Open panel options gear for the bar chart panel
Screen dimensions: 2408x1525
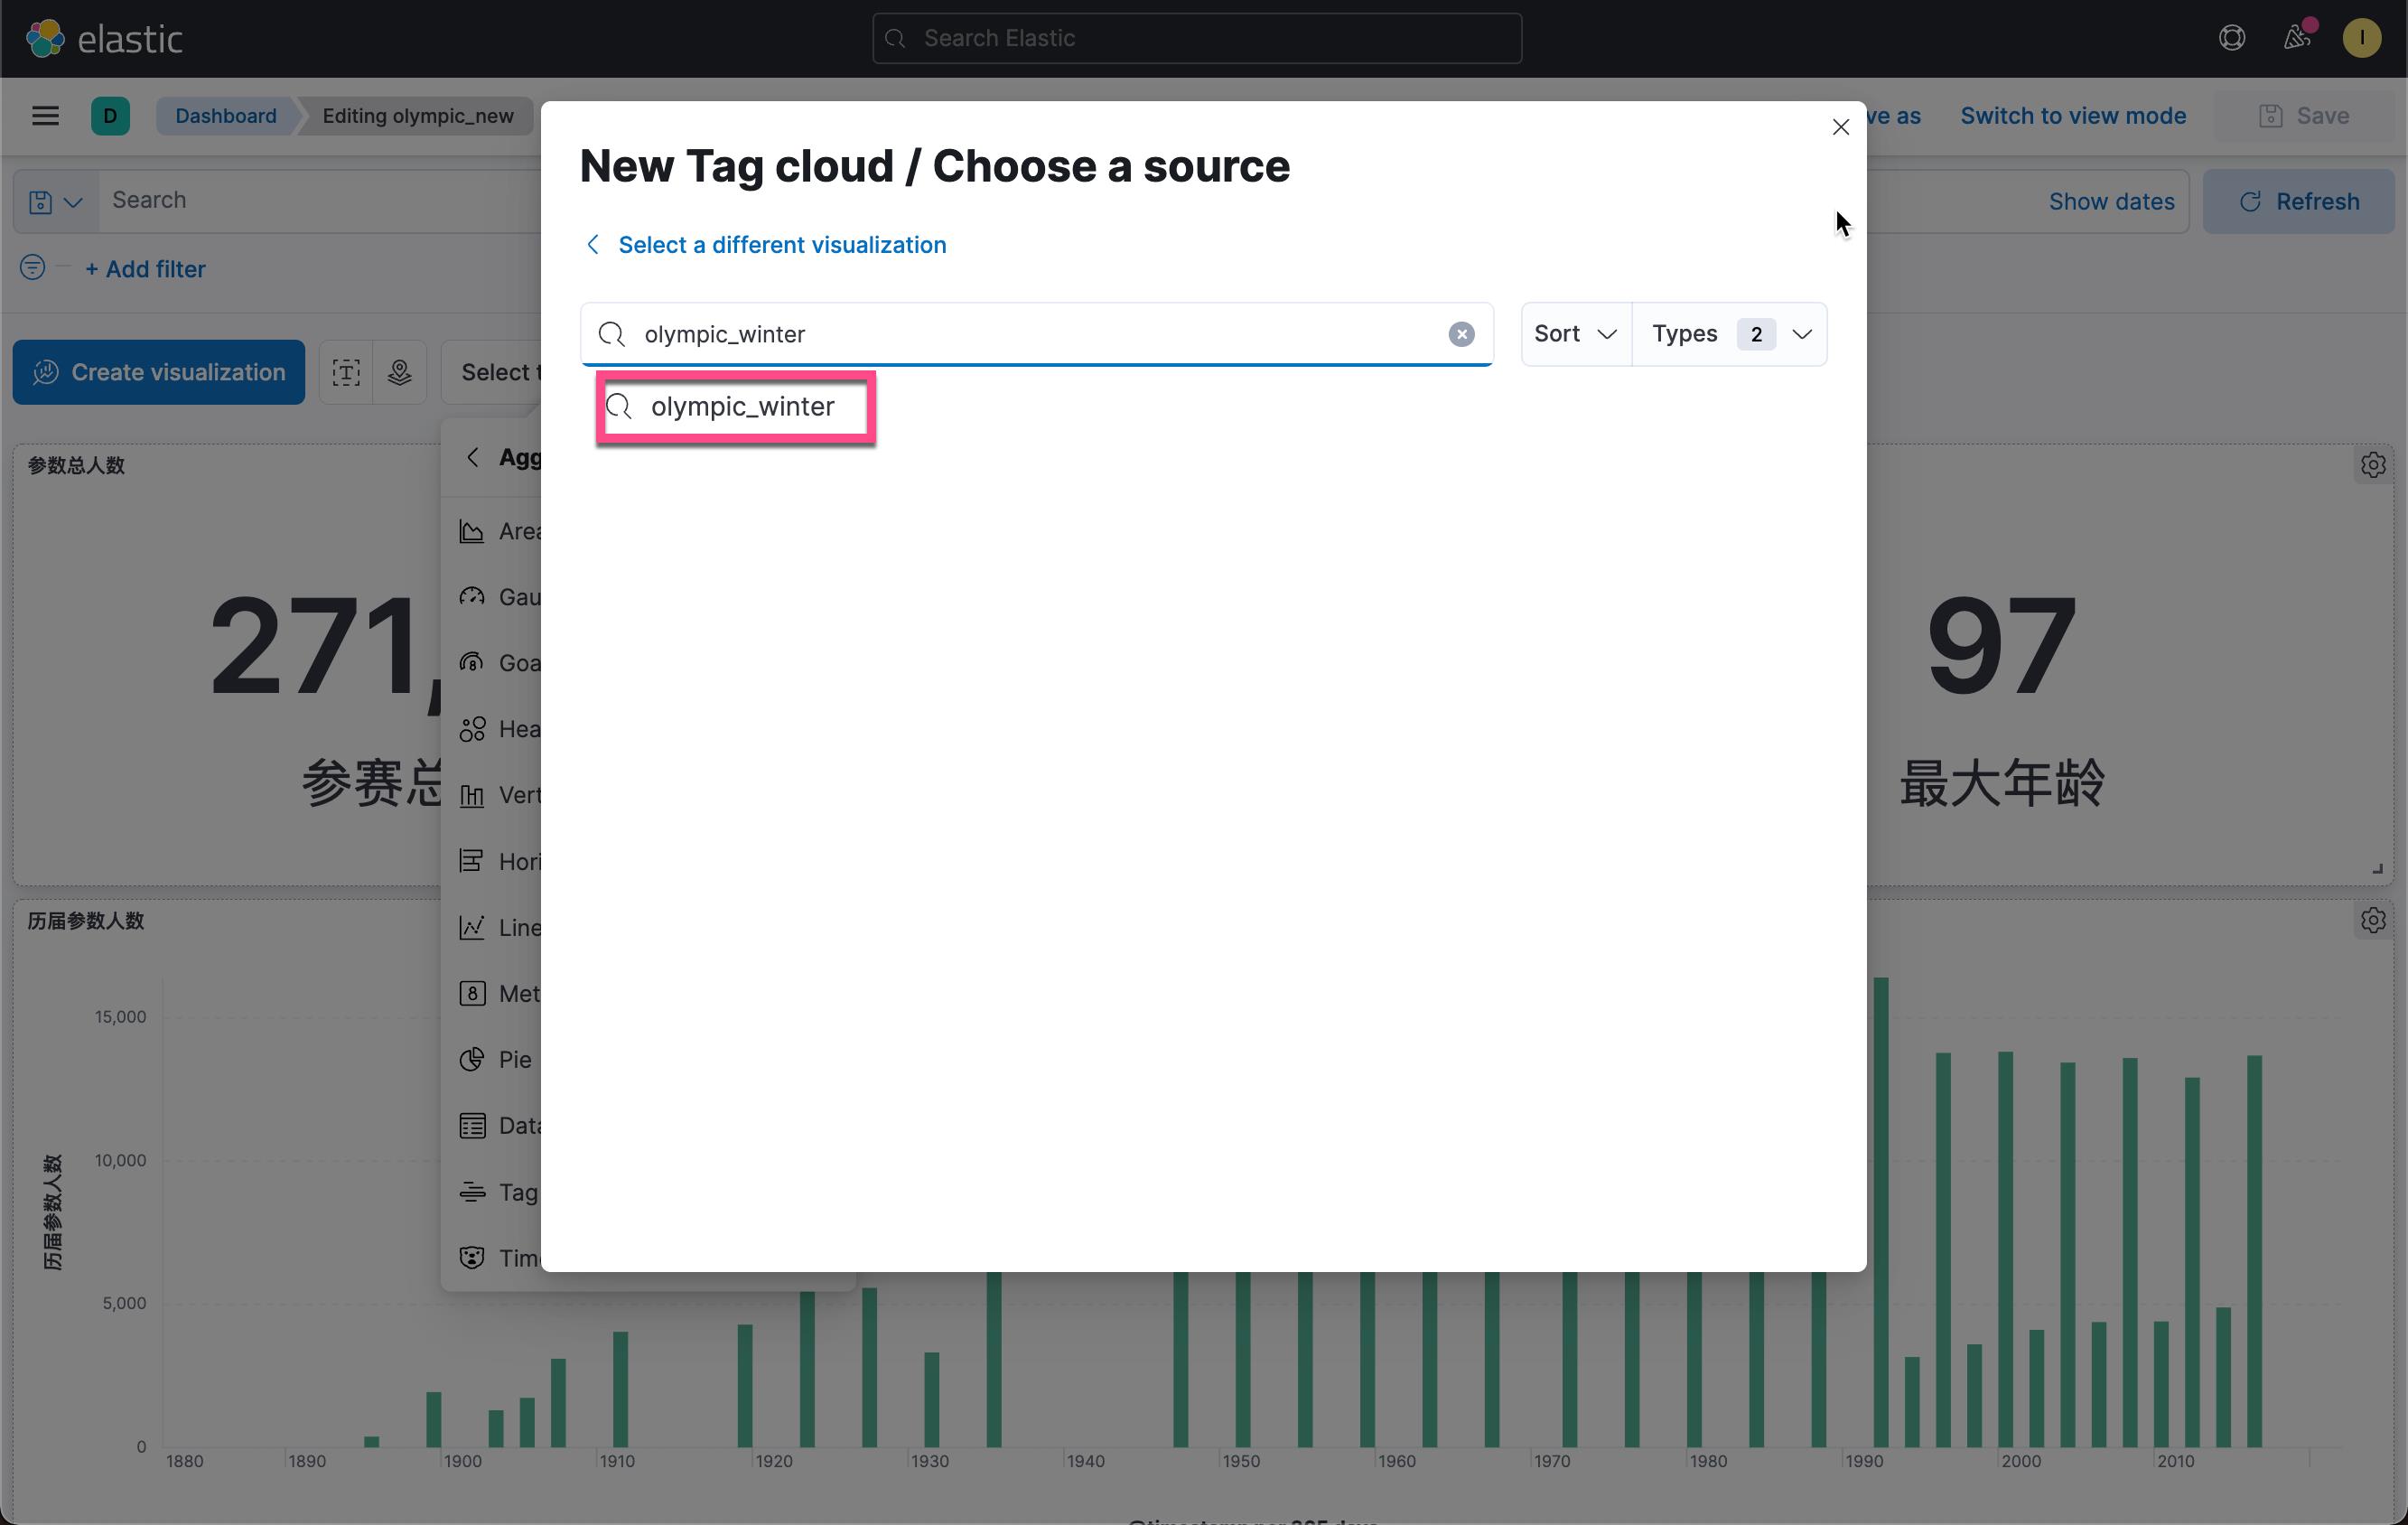point(2373,920)
